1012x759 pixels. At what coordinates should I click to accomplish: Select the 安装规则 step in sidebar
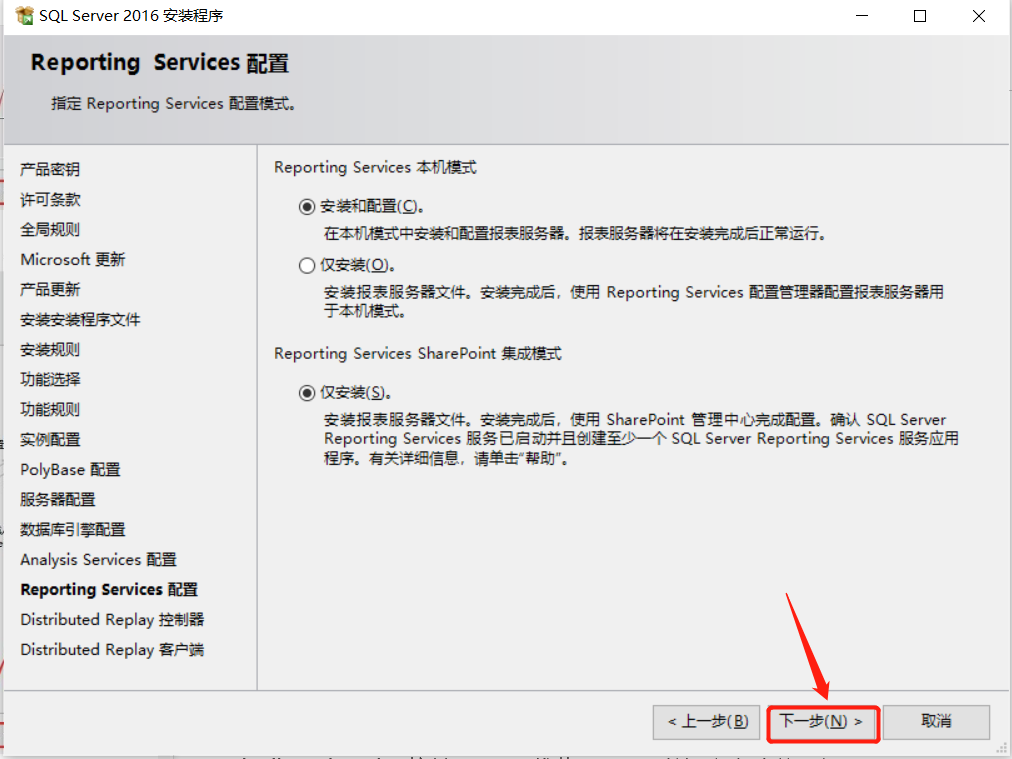[46, 349]
